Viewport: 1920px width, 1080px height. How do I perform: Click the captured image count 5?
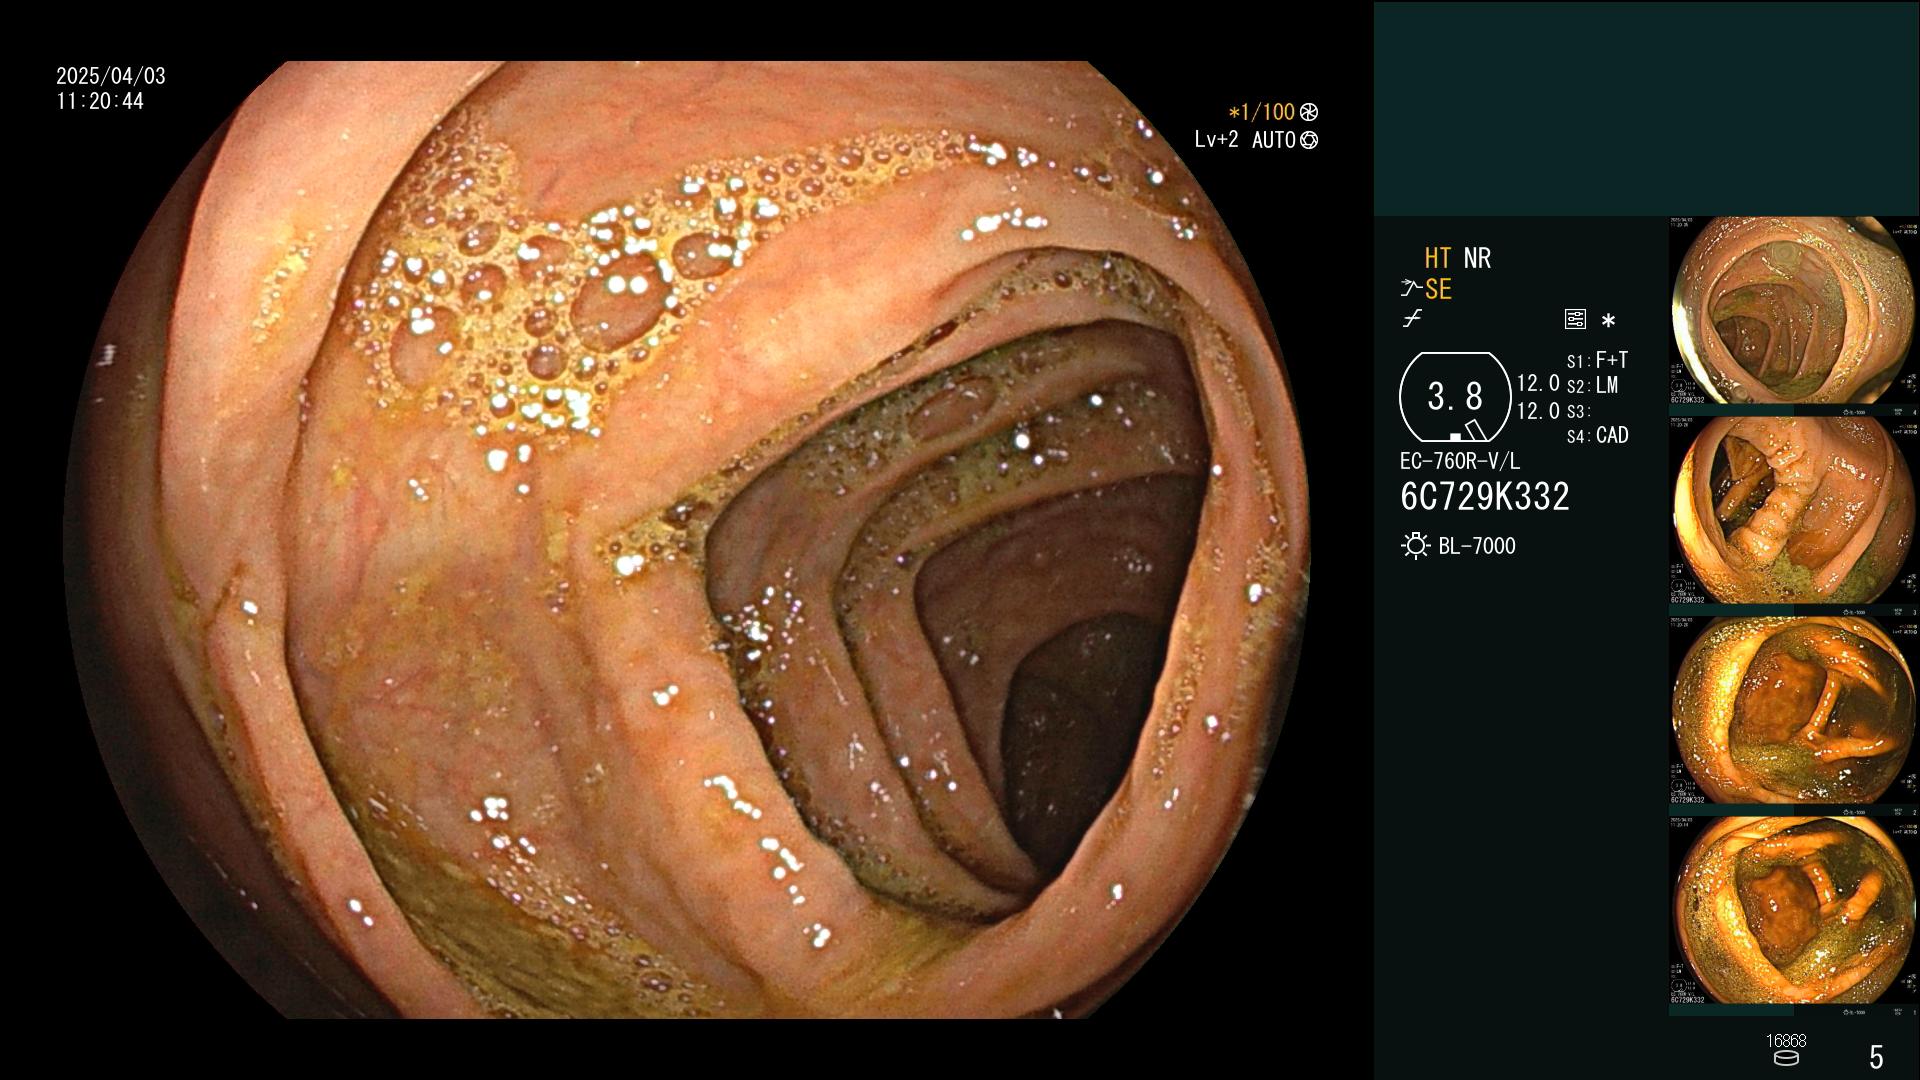(1876, 1057)
